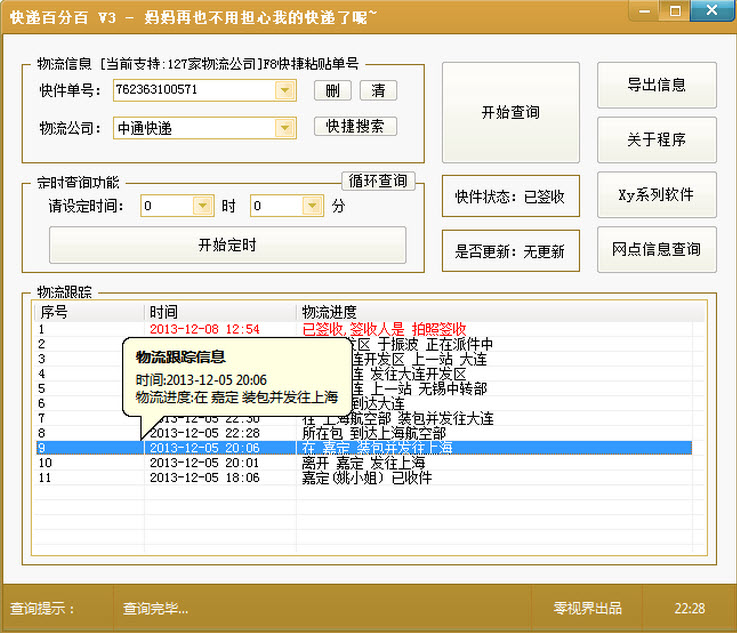Click 导出信息 to export results

pyautogui.click(x=656, y=85)
